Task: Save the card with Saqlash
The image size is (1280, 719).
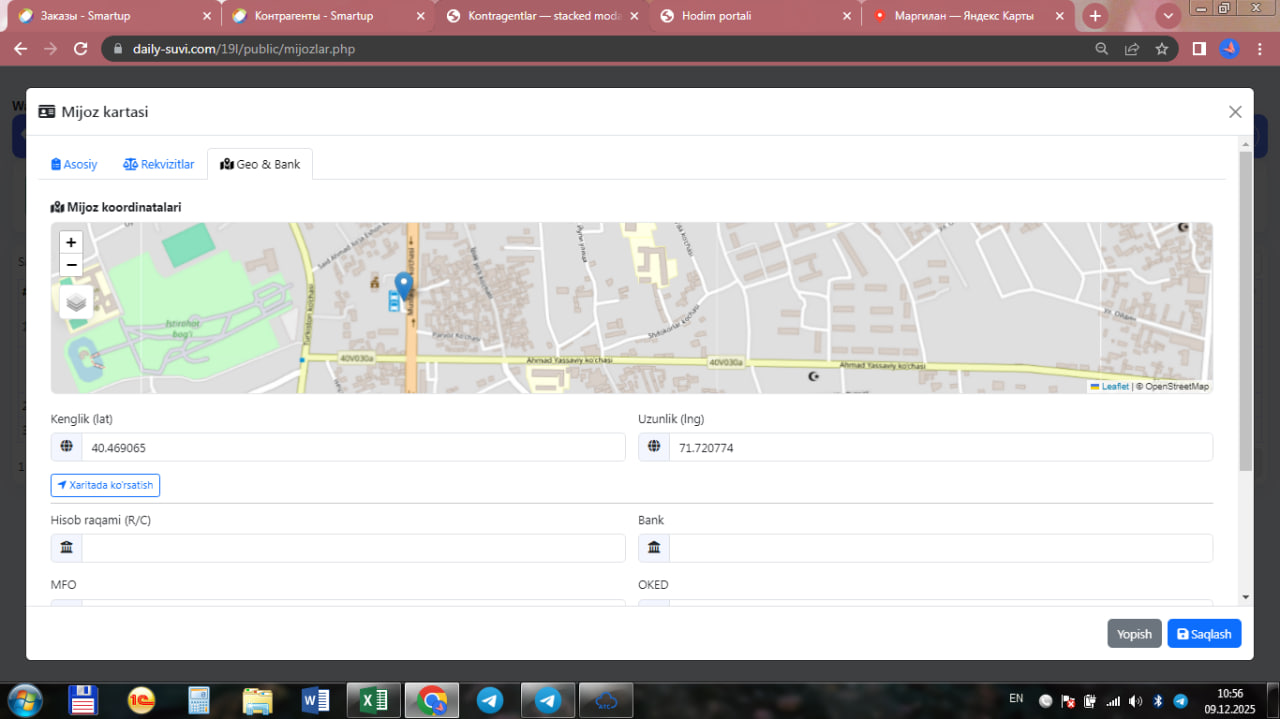Action: pos(1204,634)
